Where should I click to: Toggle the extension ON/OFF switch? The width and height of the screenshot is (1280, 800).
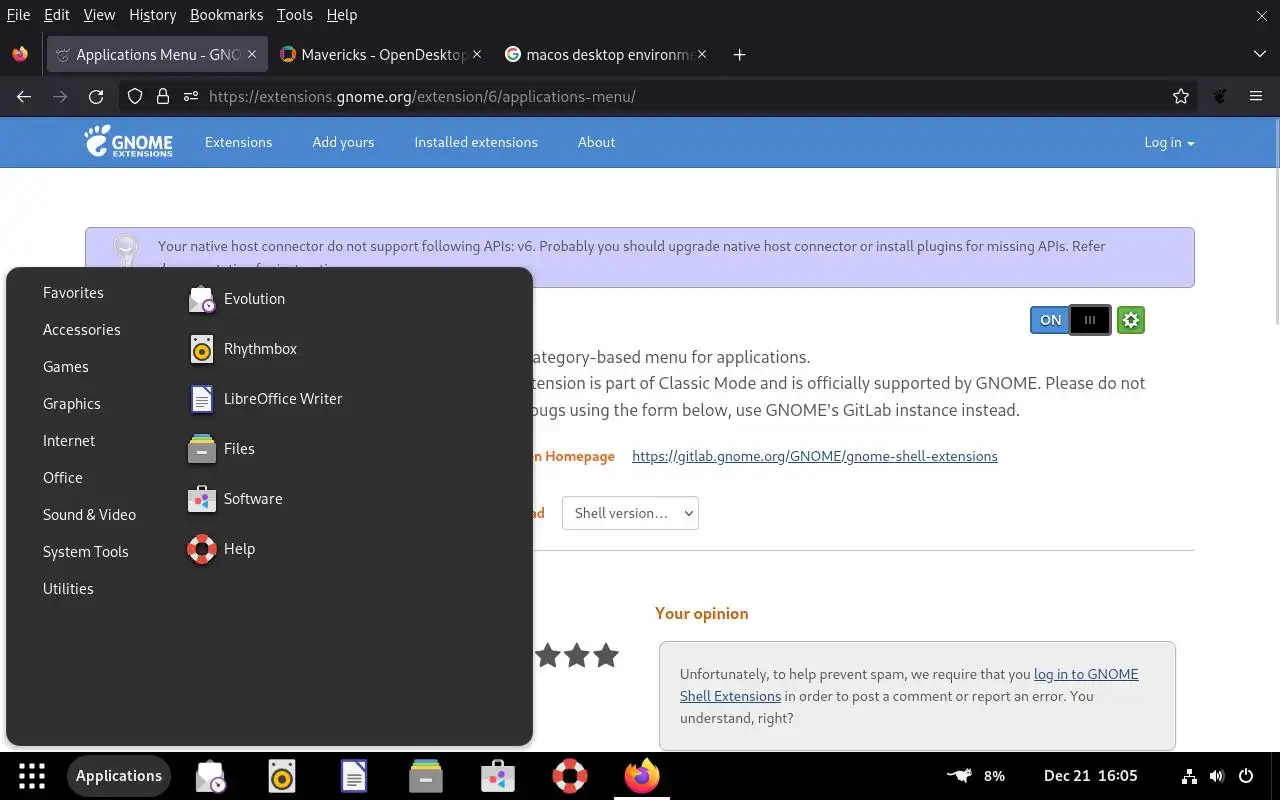click(1070, 320)
